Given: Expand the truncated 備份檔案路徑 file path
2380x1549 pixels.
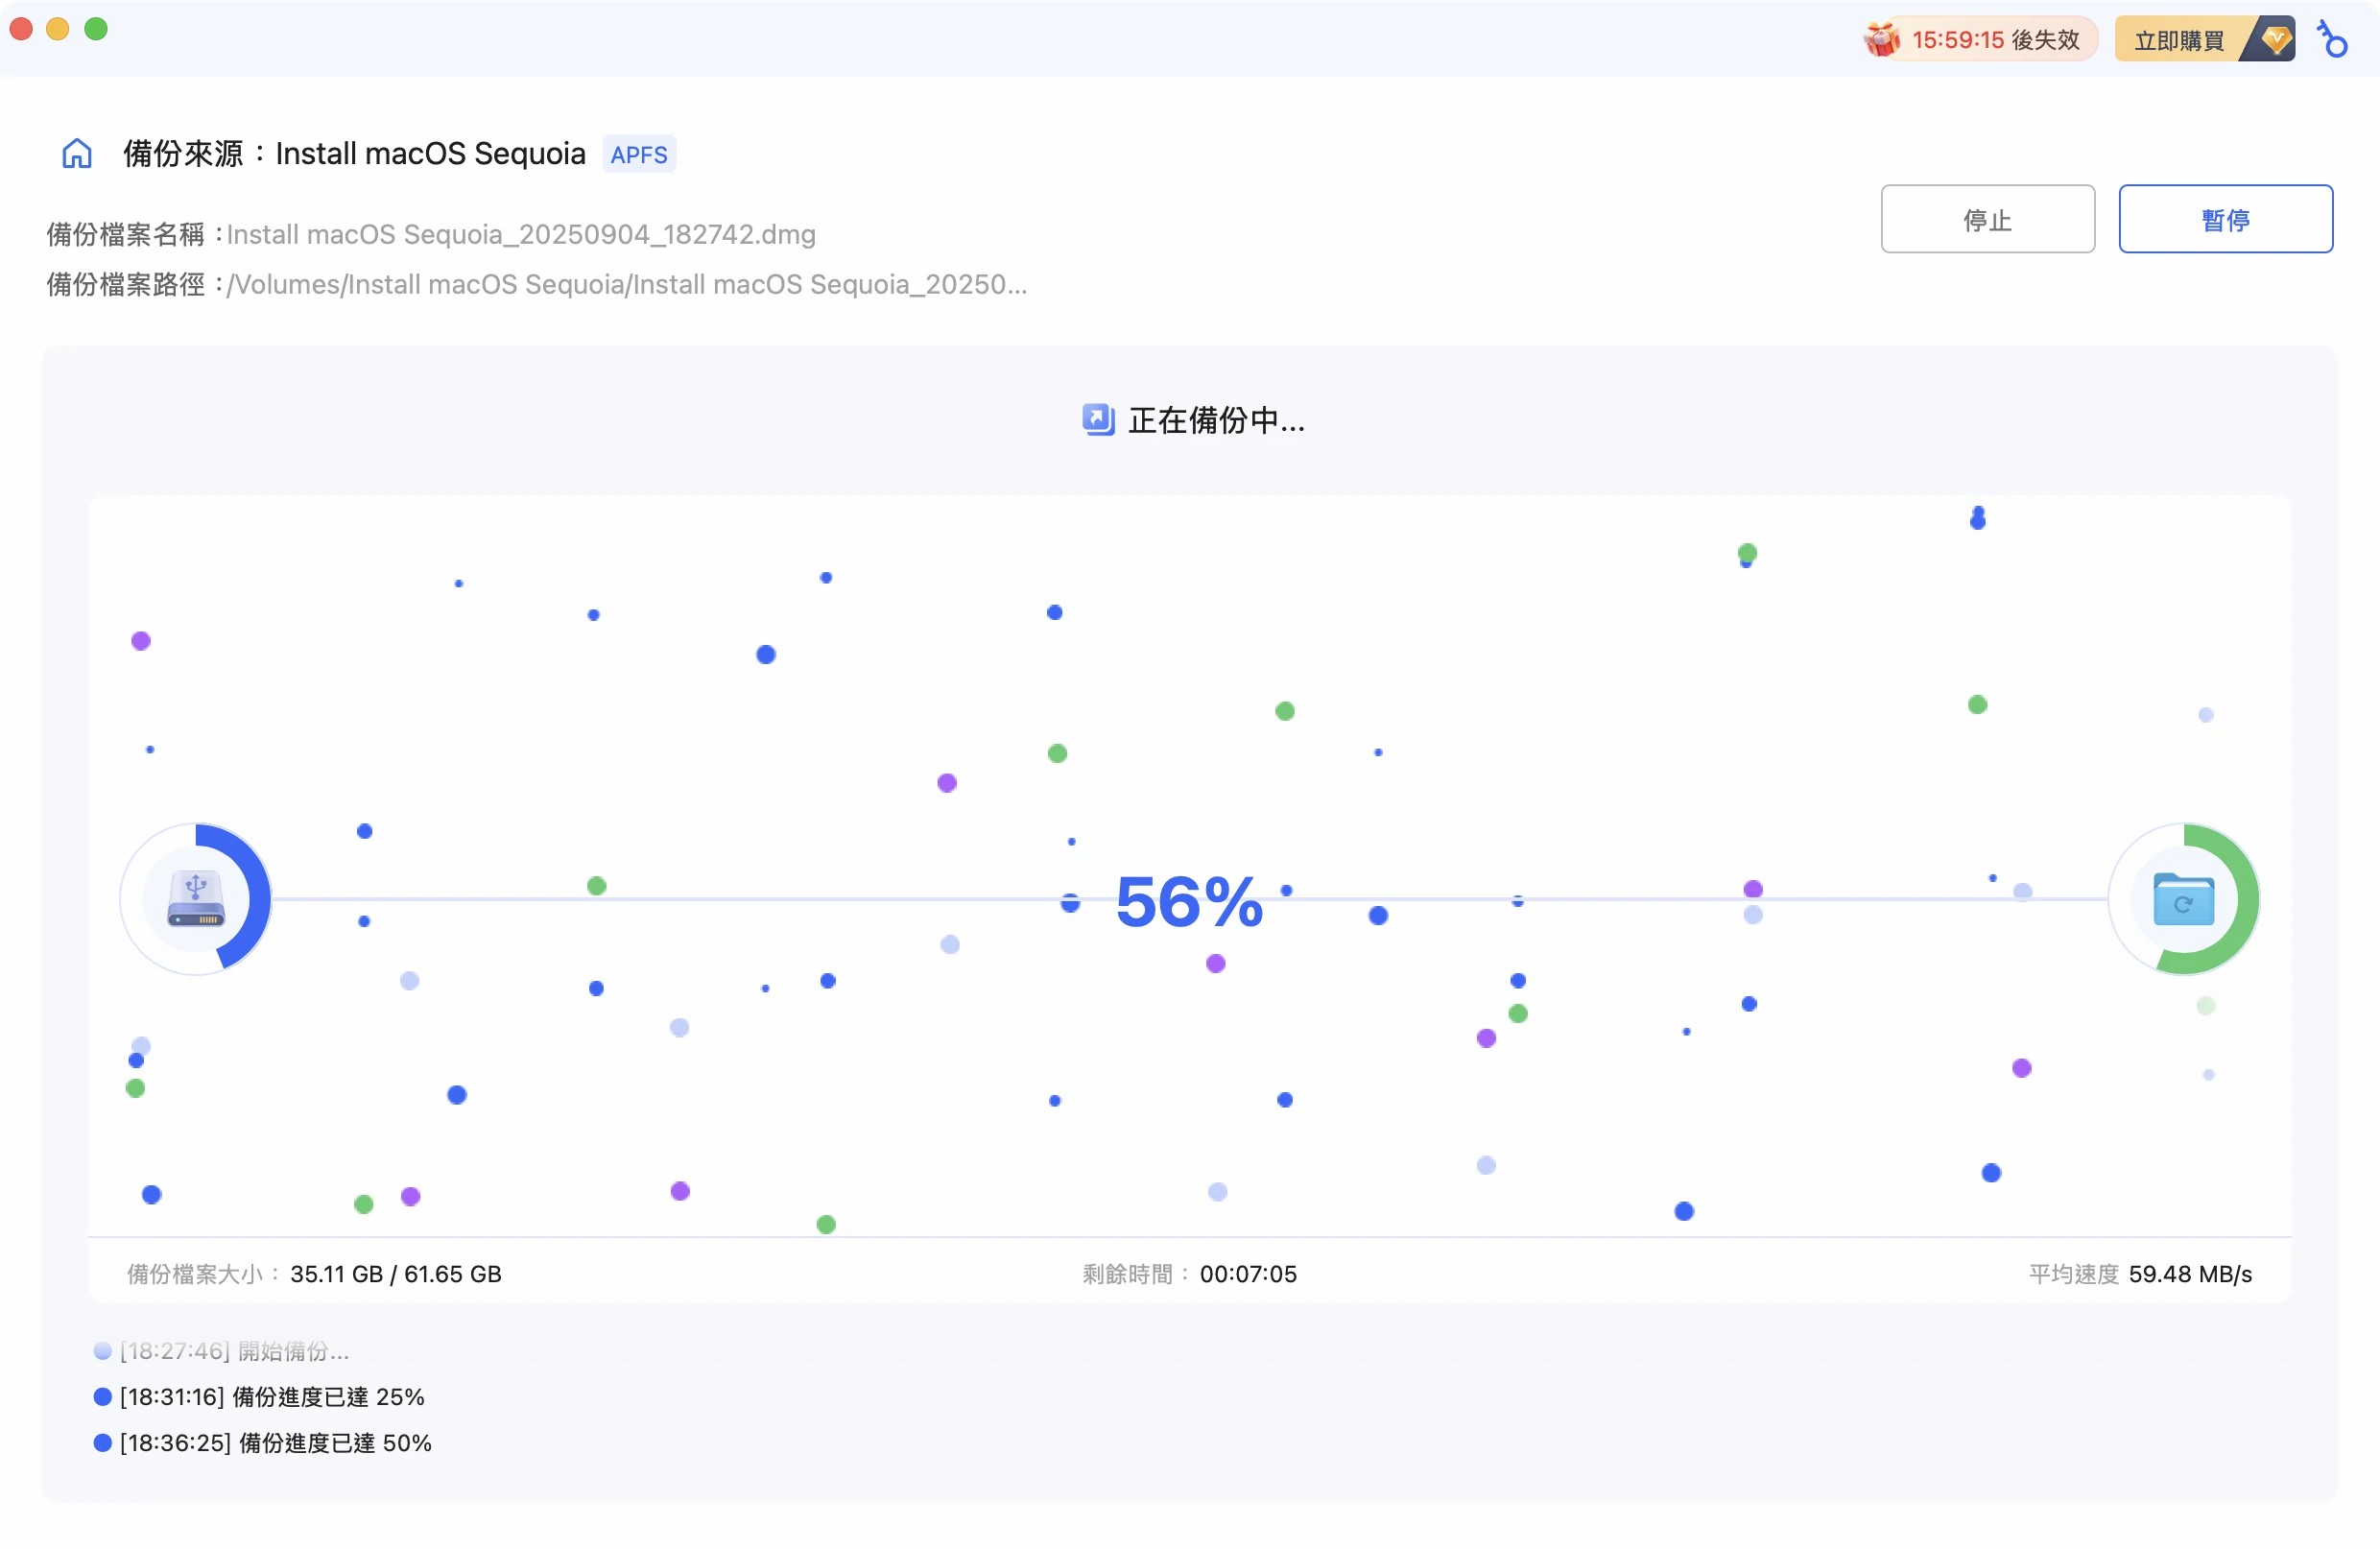Looking at the screenshot, I should coord(626,284).
